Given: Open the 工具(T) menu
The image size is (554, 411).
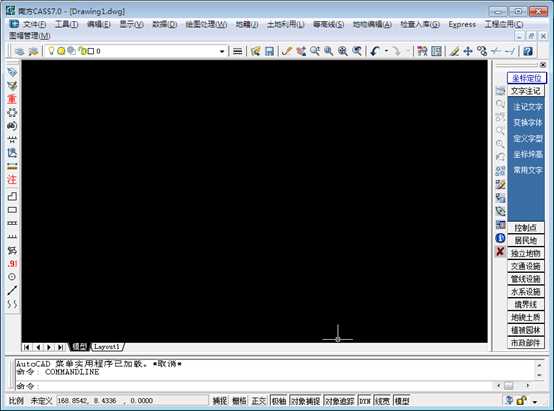Looking at the screenshot, I should coord(66,24).
